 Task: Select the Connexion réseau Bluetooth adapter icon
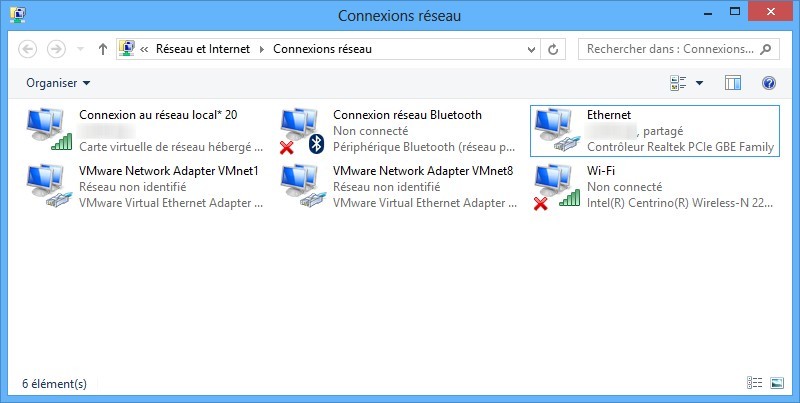(x=303, y=131)
